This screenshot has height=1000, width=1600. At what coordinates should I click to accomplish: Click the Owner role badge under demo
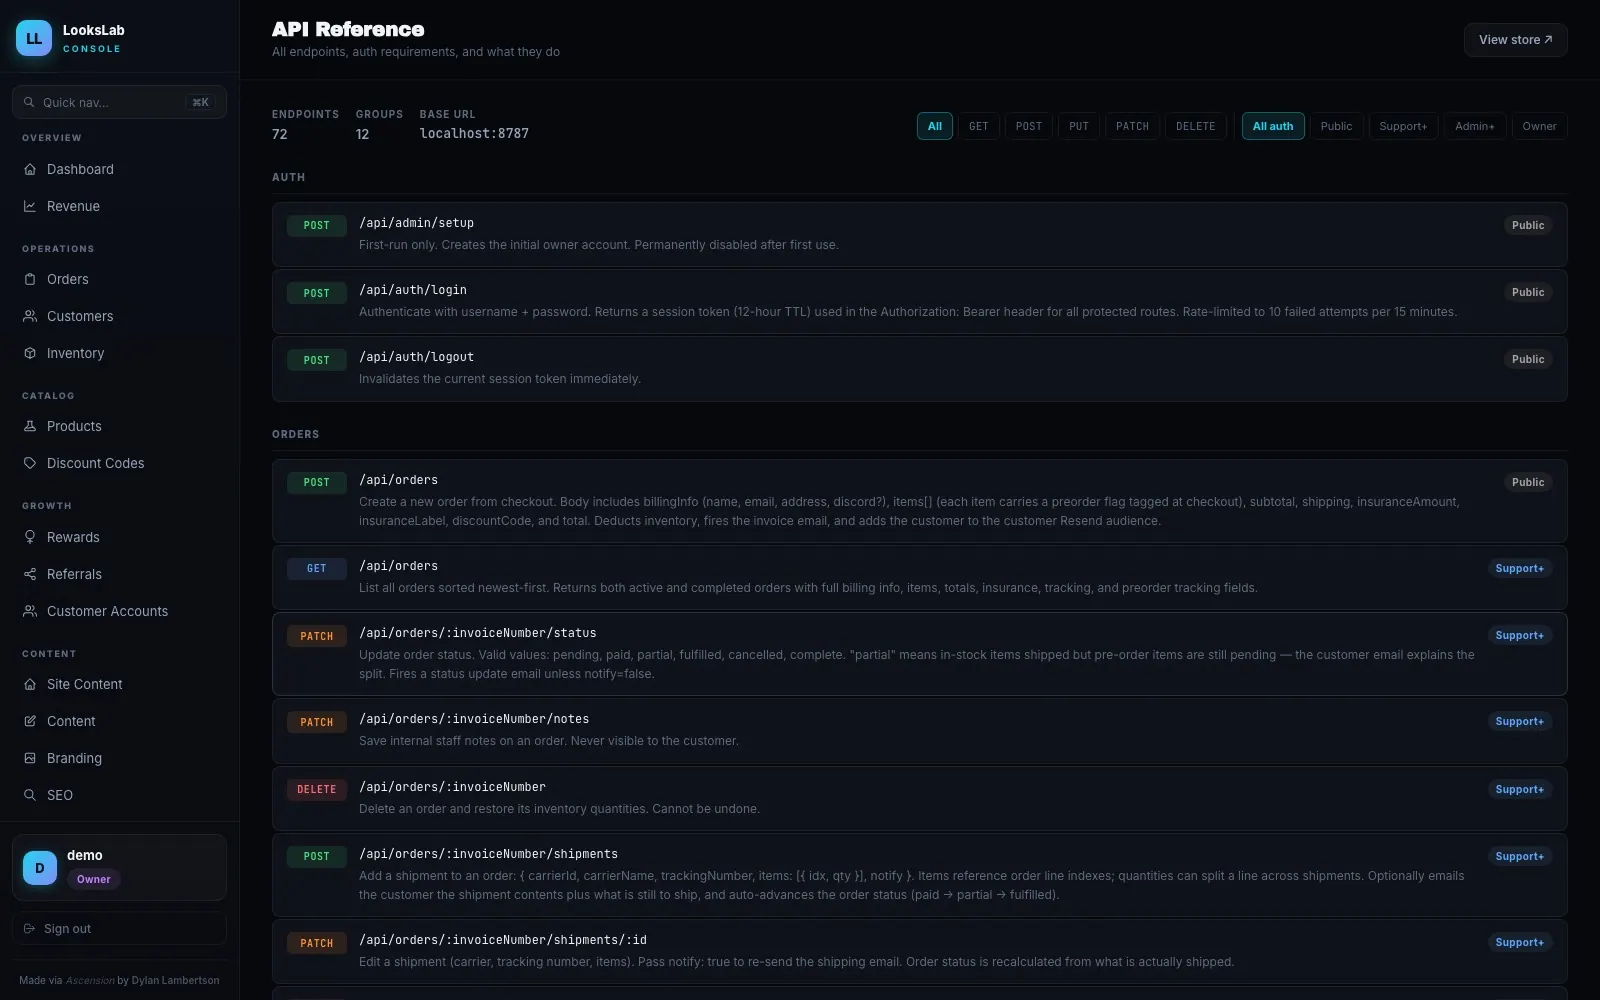[94, 879]
